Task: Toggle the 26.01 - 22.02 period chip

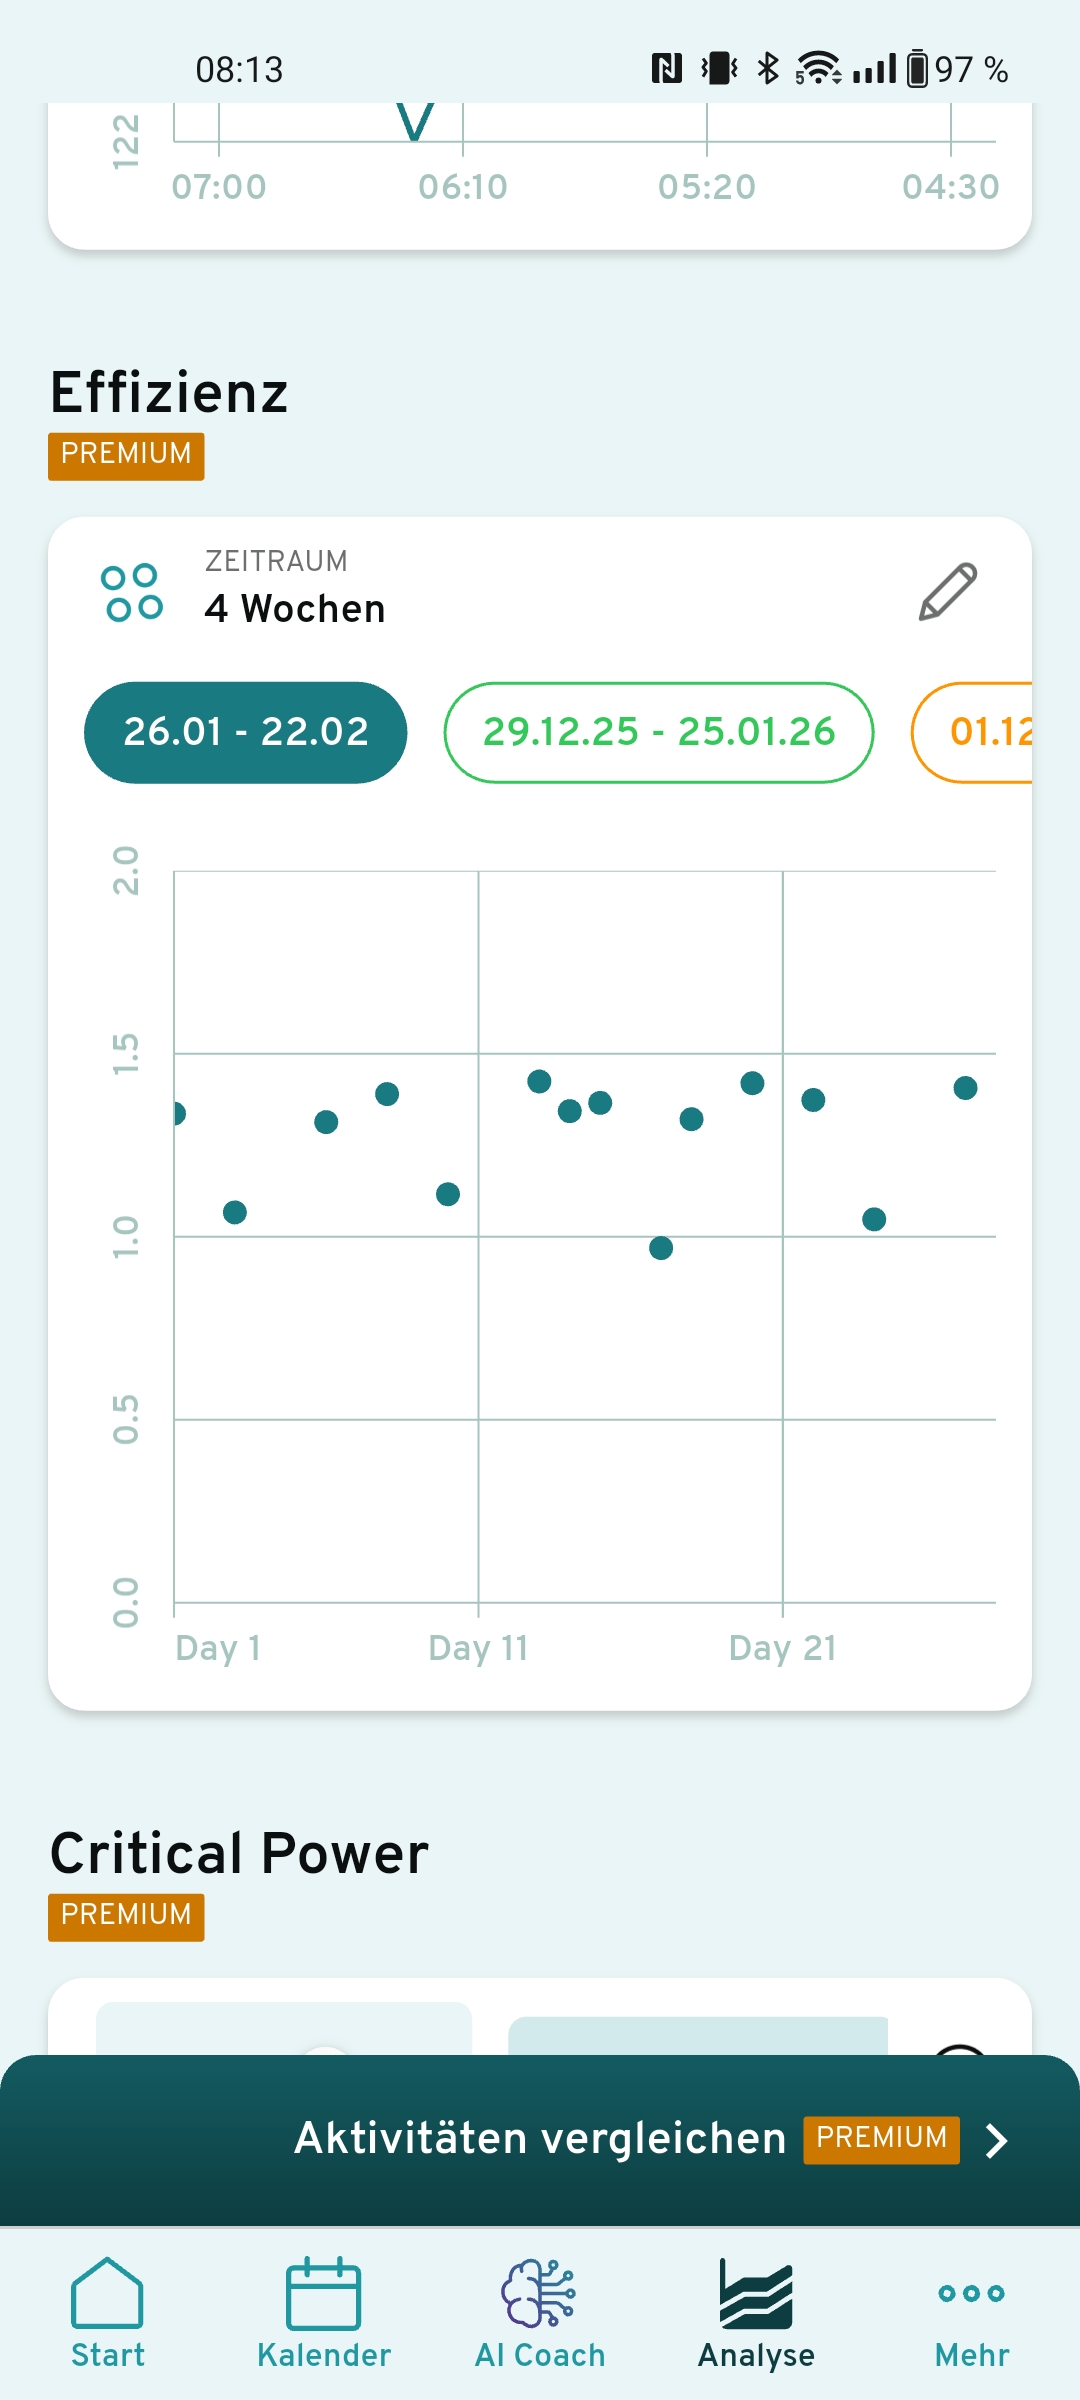Action: click(246, 732)
